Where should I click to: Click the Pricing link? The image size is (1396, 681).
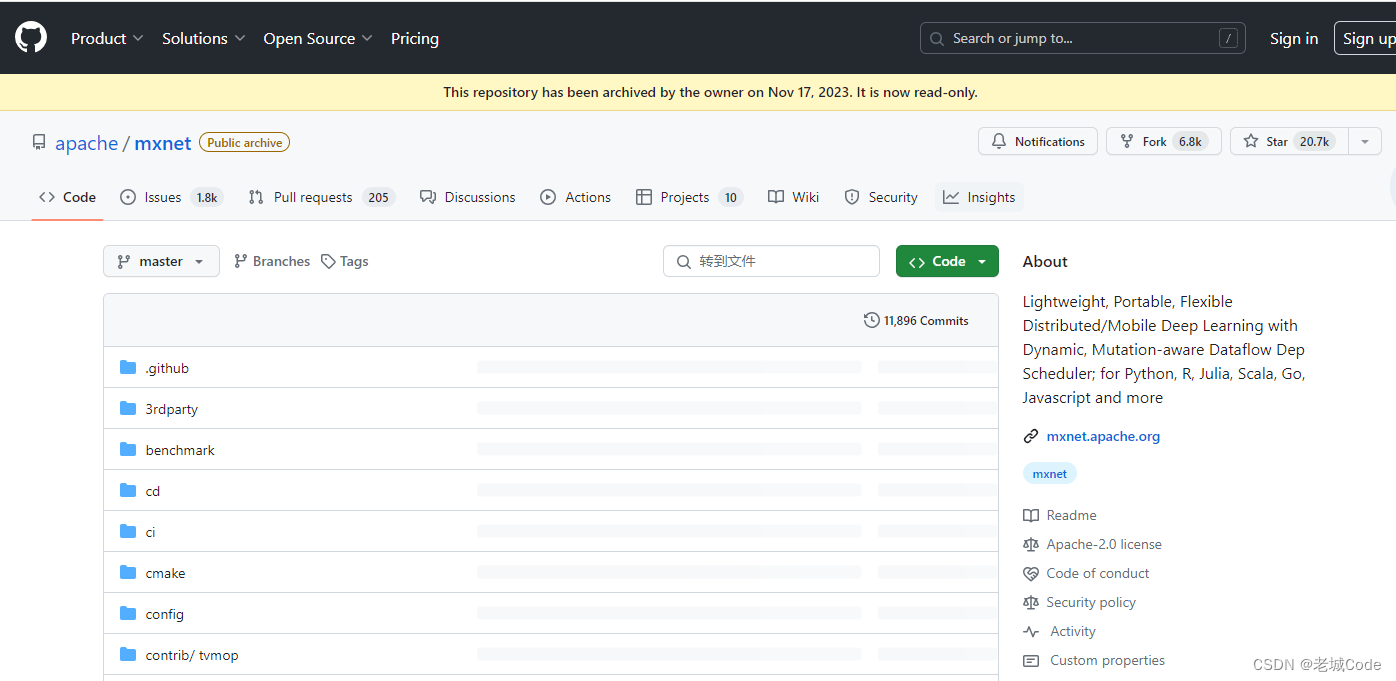(x=415, y=38)
